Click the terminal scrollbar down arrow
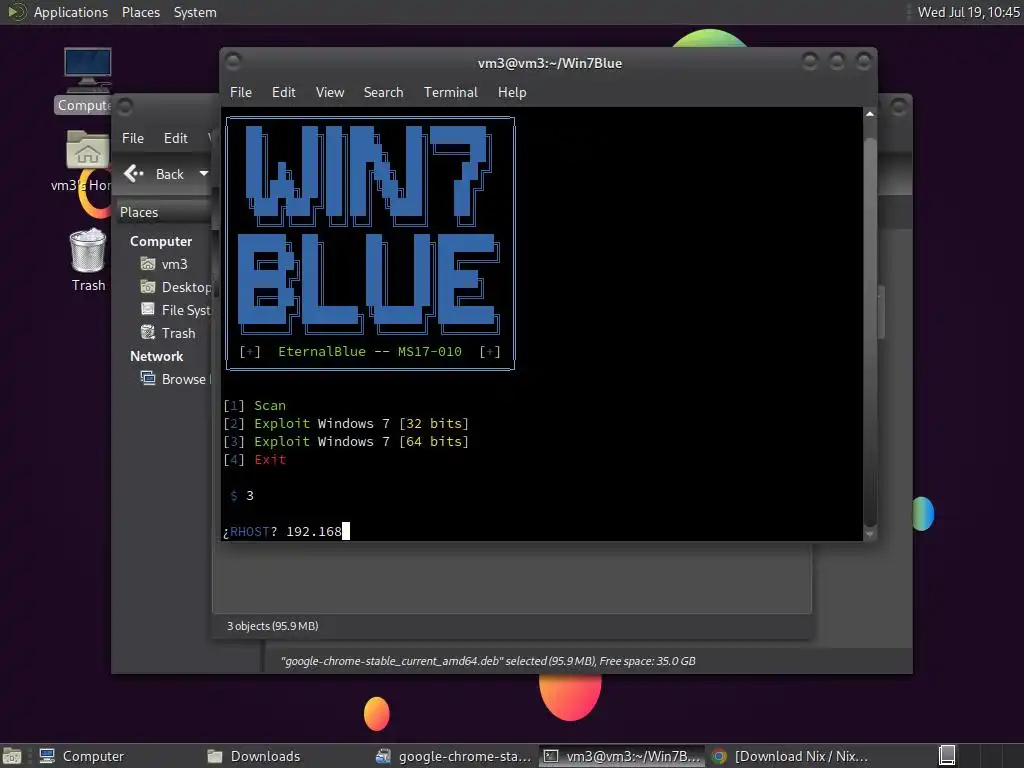 pyautogui.click(x=870, y=534)
